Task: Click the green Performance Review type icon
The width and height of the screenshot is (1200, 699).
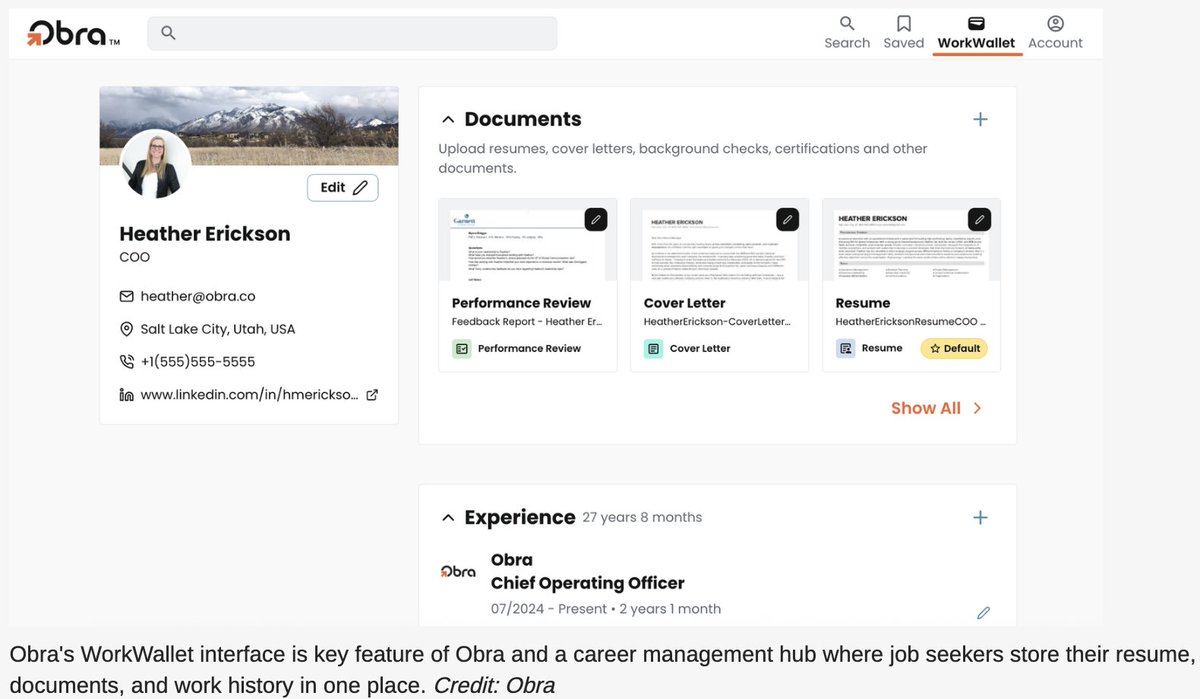Action: click(x=462, y=349)
